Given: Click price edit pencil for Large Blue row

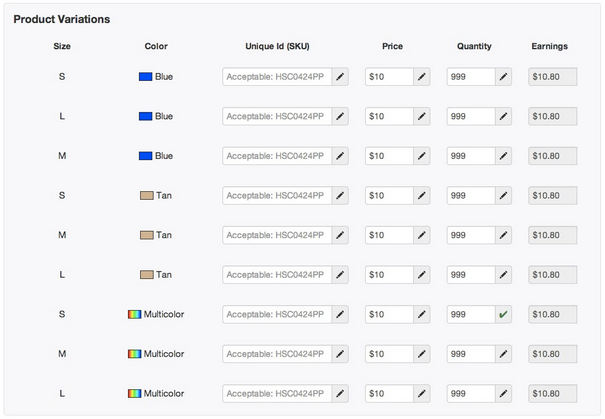Looking at the screenshot, I should pos(421,116).
